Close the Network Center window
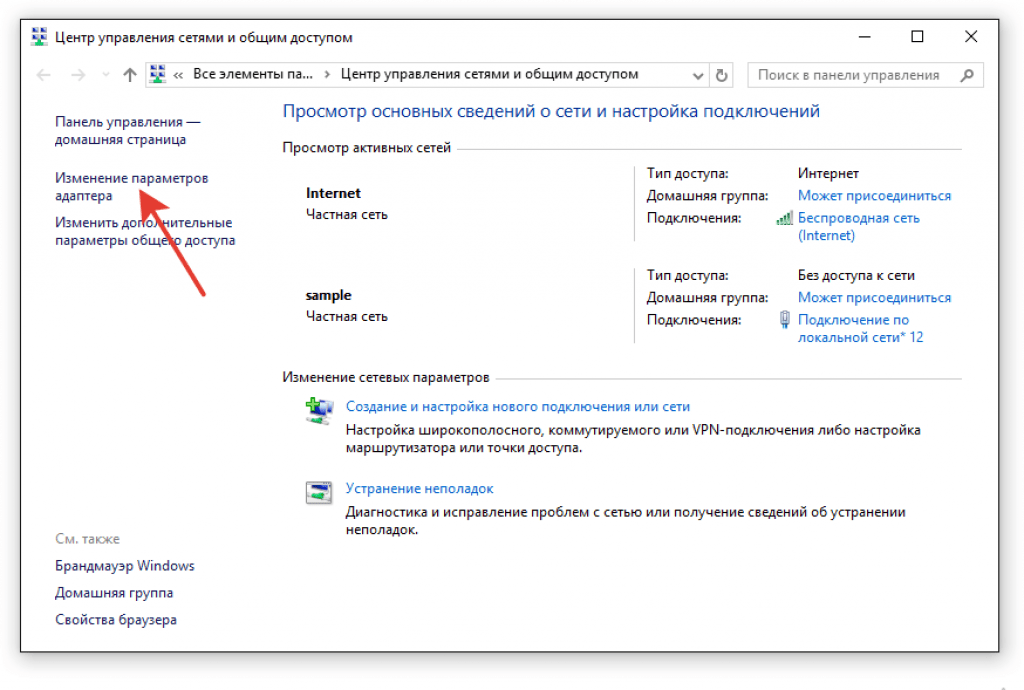 pos(971,37)
